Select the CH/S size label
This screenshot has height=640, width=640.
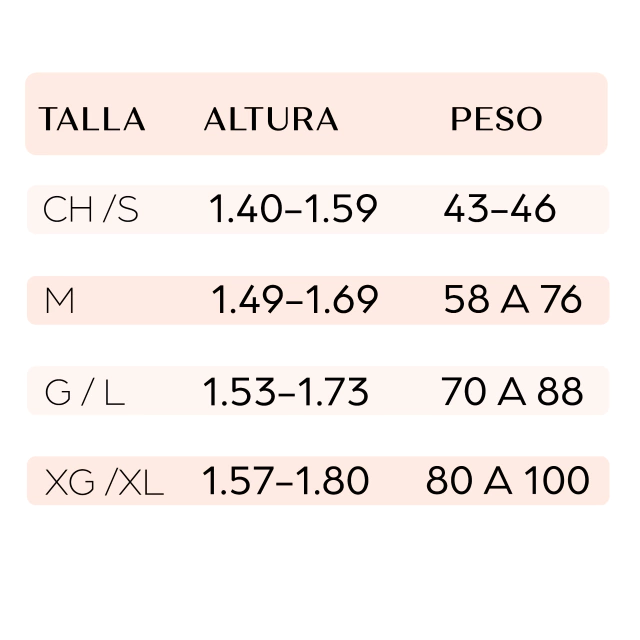click(91, 210)
